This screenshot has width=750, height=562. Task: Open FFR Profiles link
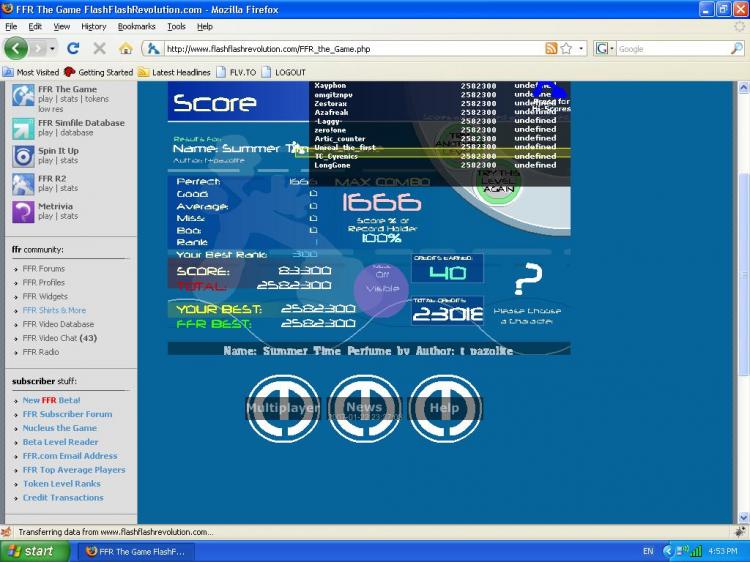click(44, 282)
